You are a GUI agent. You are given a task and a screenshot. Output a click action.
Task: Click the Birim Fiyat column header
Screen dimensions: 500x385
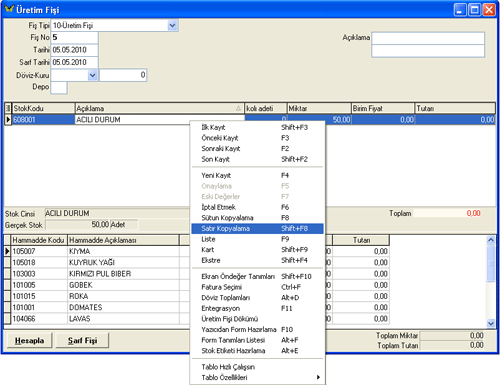click(383, 108)
